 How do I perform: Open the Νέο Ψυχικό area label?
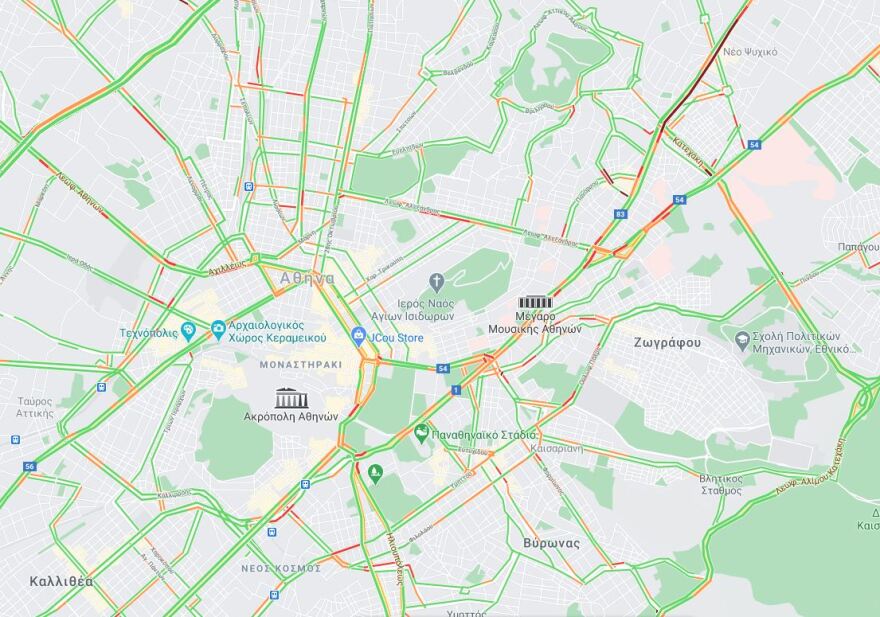coord(750,52)
